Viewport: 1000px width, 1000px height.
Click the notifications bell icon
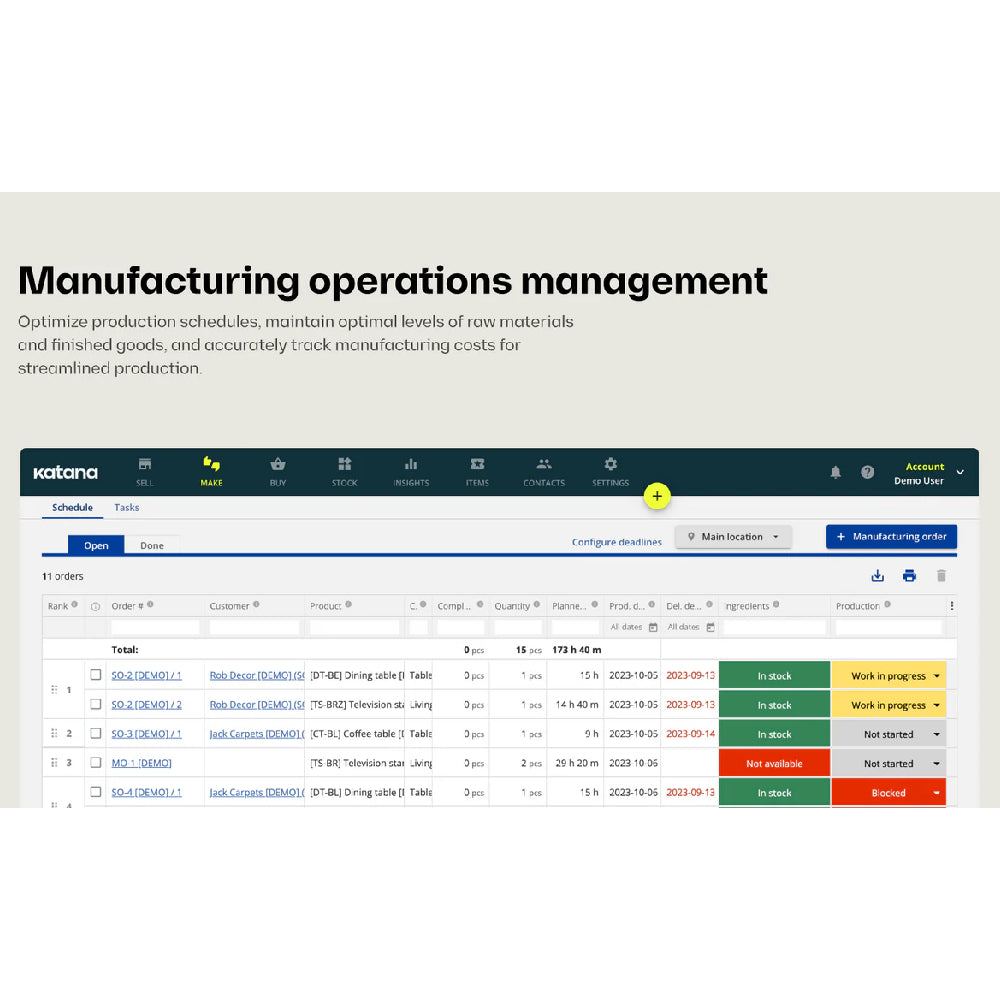pyautogui.click(x=835, y=472)
